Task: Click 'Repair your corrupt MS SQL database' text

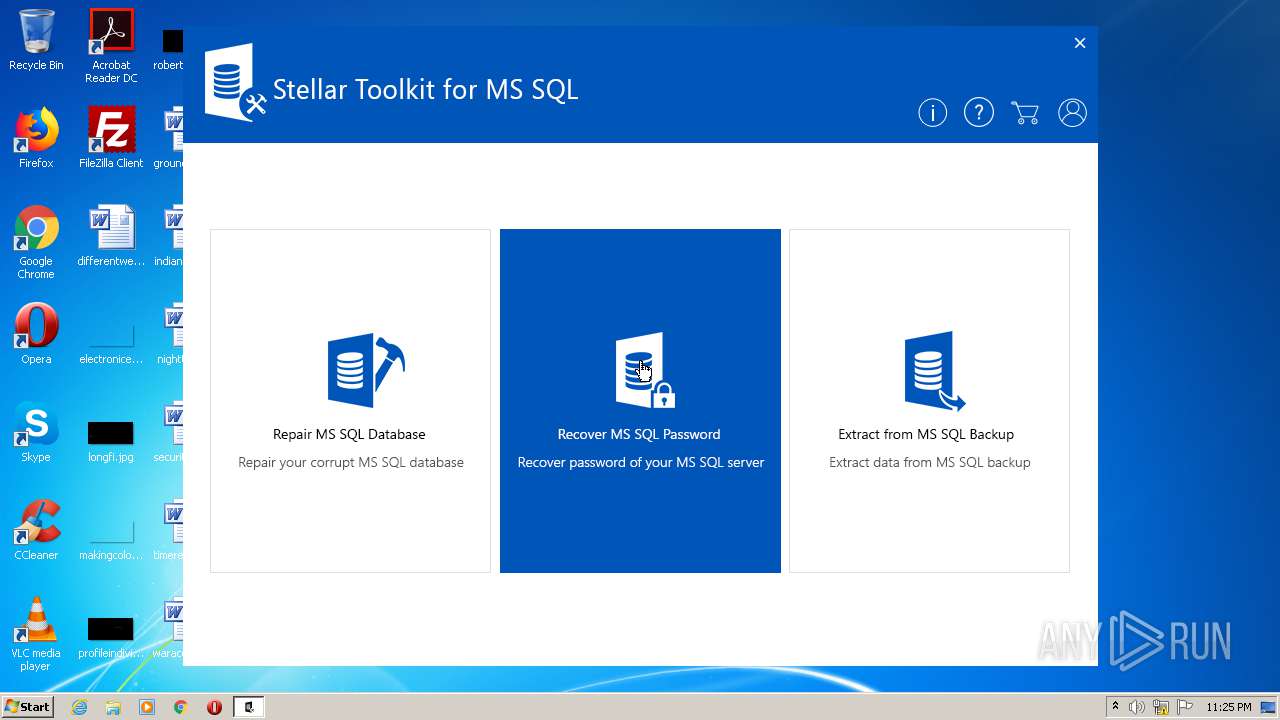Action: (350, 462)
